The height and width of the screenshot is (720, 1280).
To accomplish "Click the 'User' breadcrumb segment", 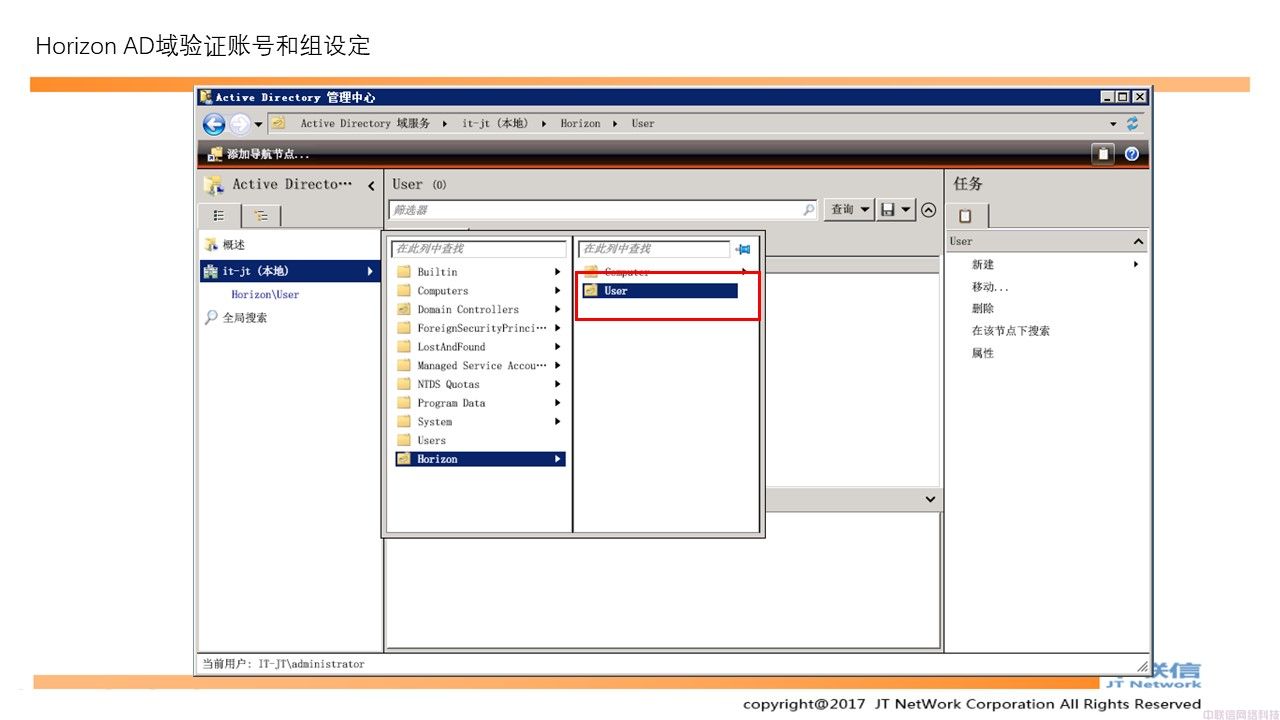I will 643,123.
